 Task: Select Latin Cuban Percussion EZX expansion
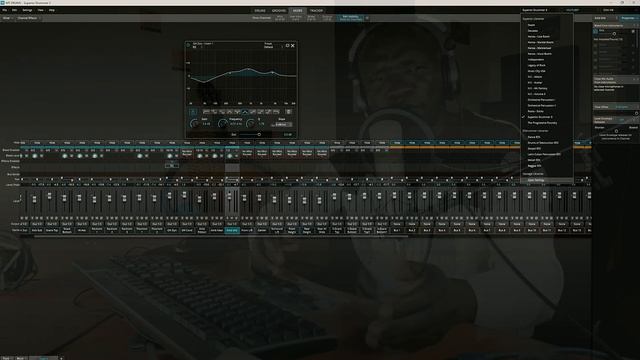(x=544, y=154)
